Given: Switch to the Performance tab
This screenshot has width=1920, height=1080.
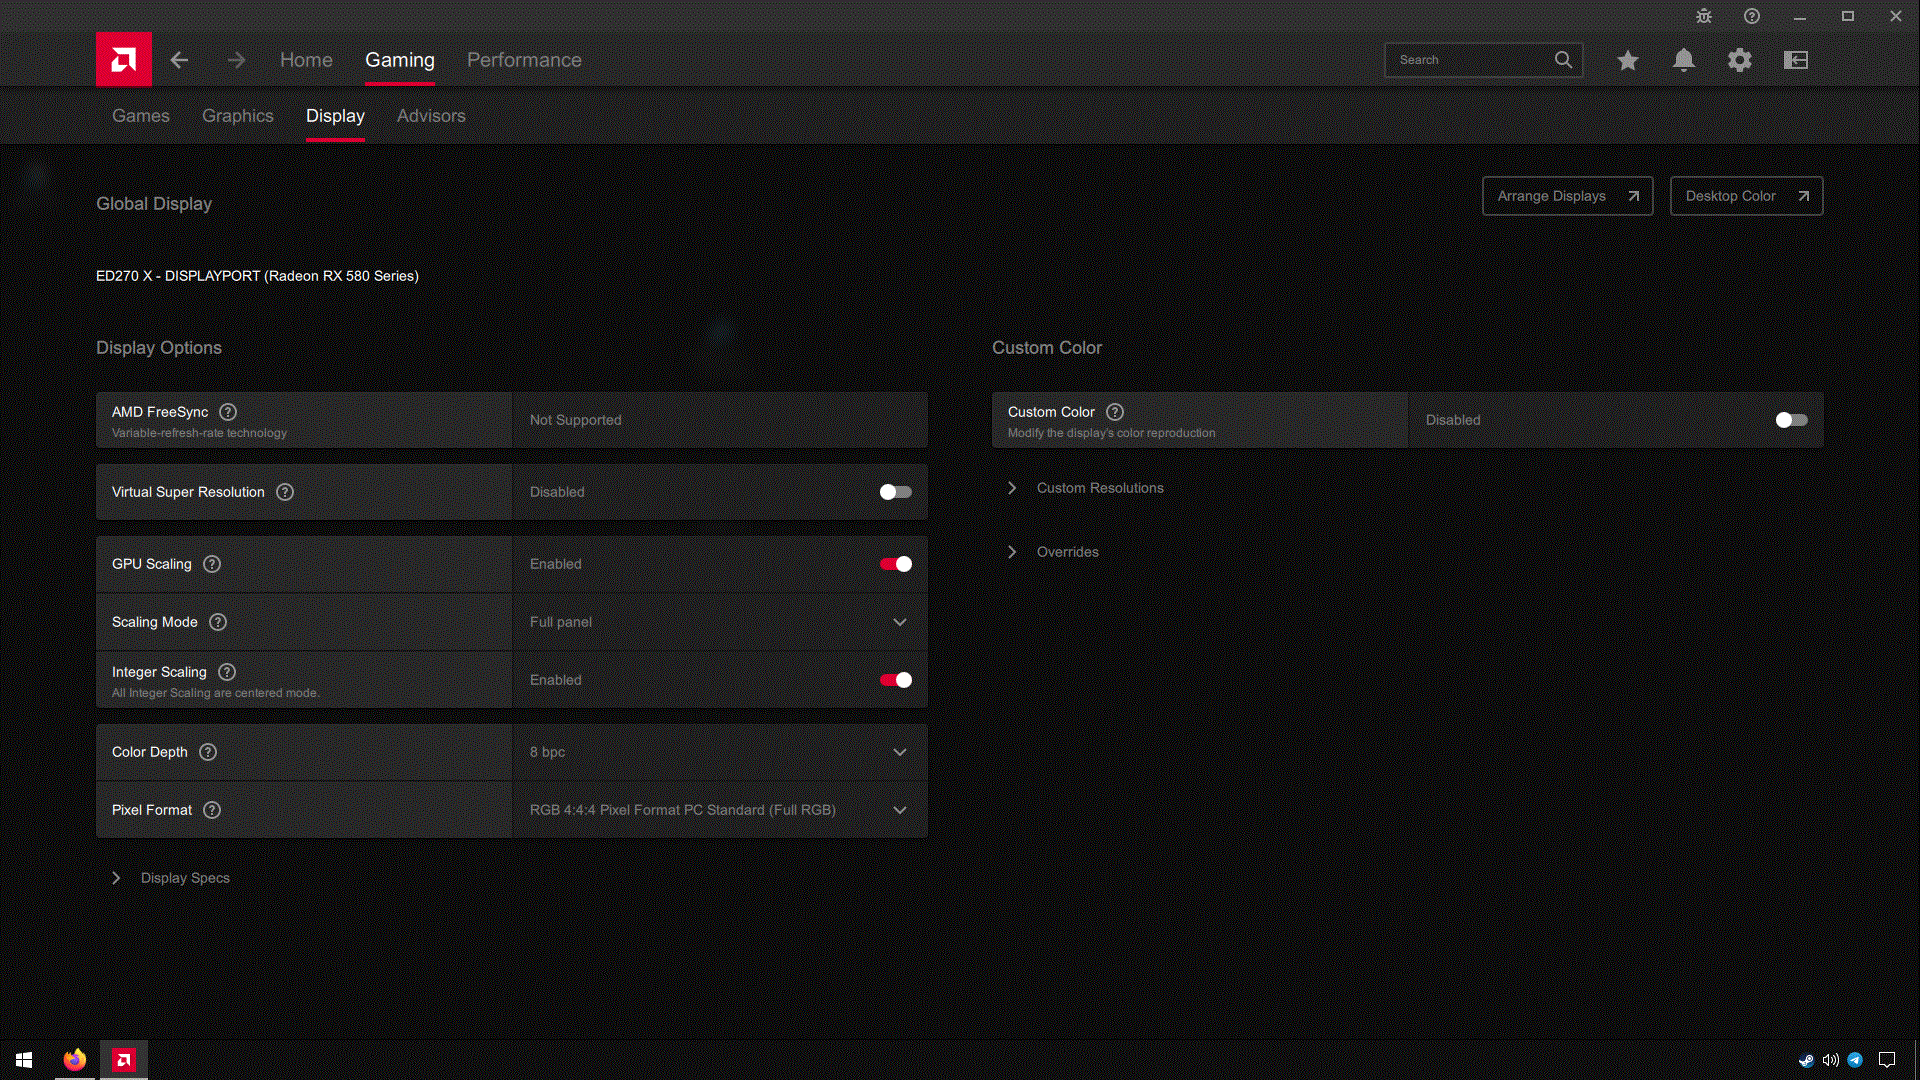Looking at the screenshot, I should (x=524, y=60).
